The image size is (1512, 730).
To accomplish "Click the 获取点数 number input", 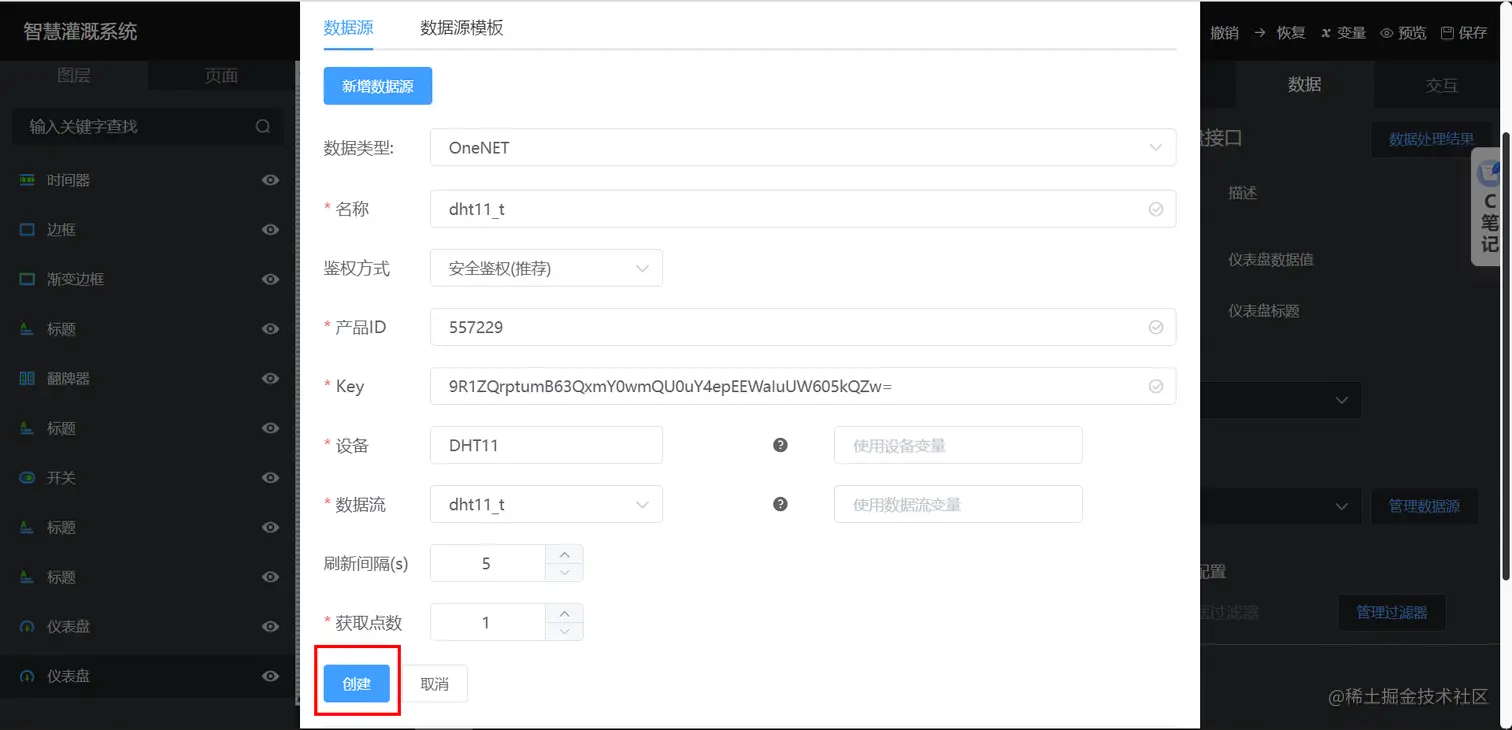I will click(x=488, y=622).
